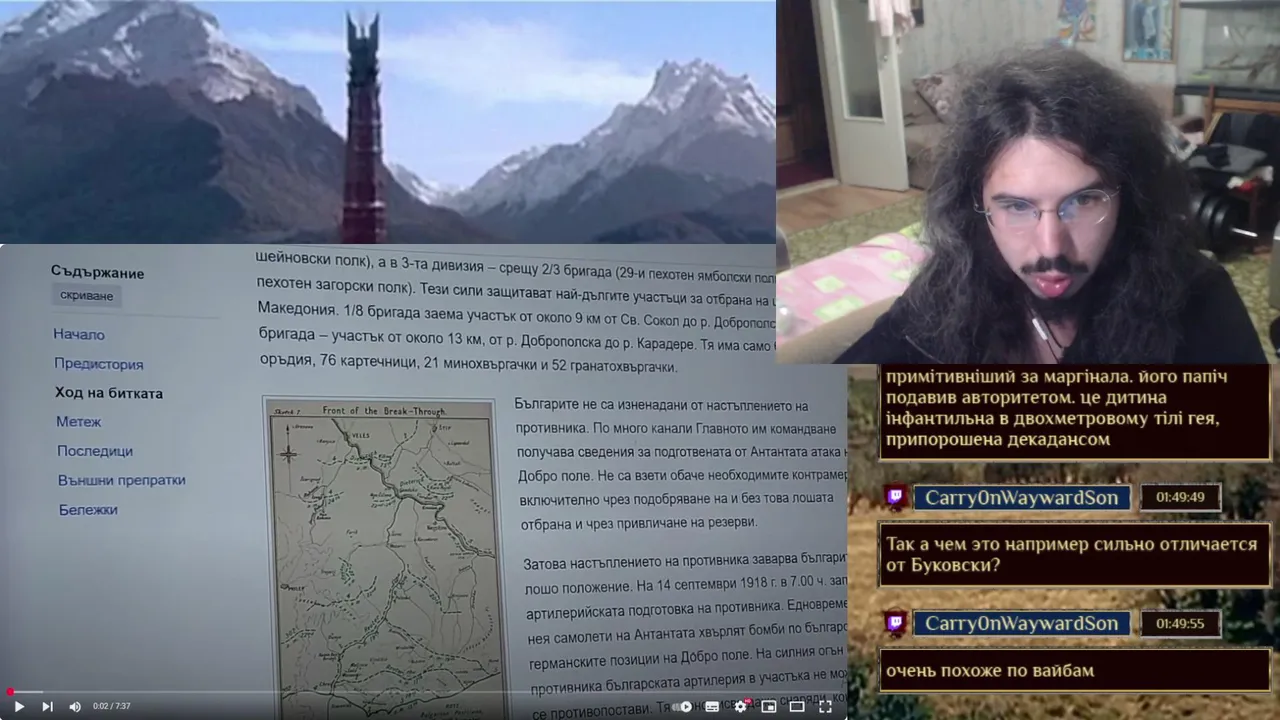
Task: Click the 01:49:49 chat timestamp
Action: 1181,497
